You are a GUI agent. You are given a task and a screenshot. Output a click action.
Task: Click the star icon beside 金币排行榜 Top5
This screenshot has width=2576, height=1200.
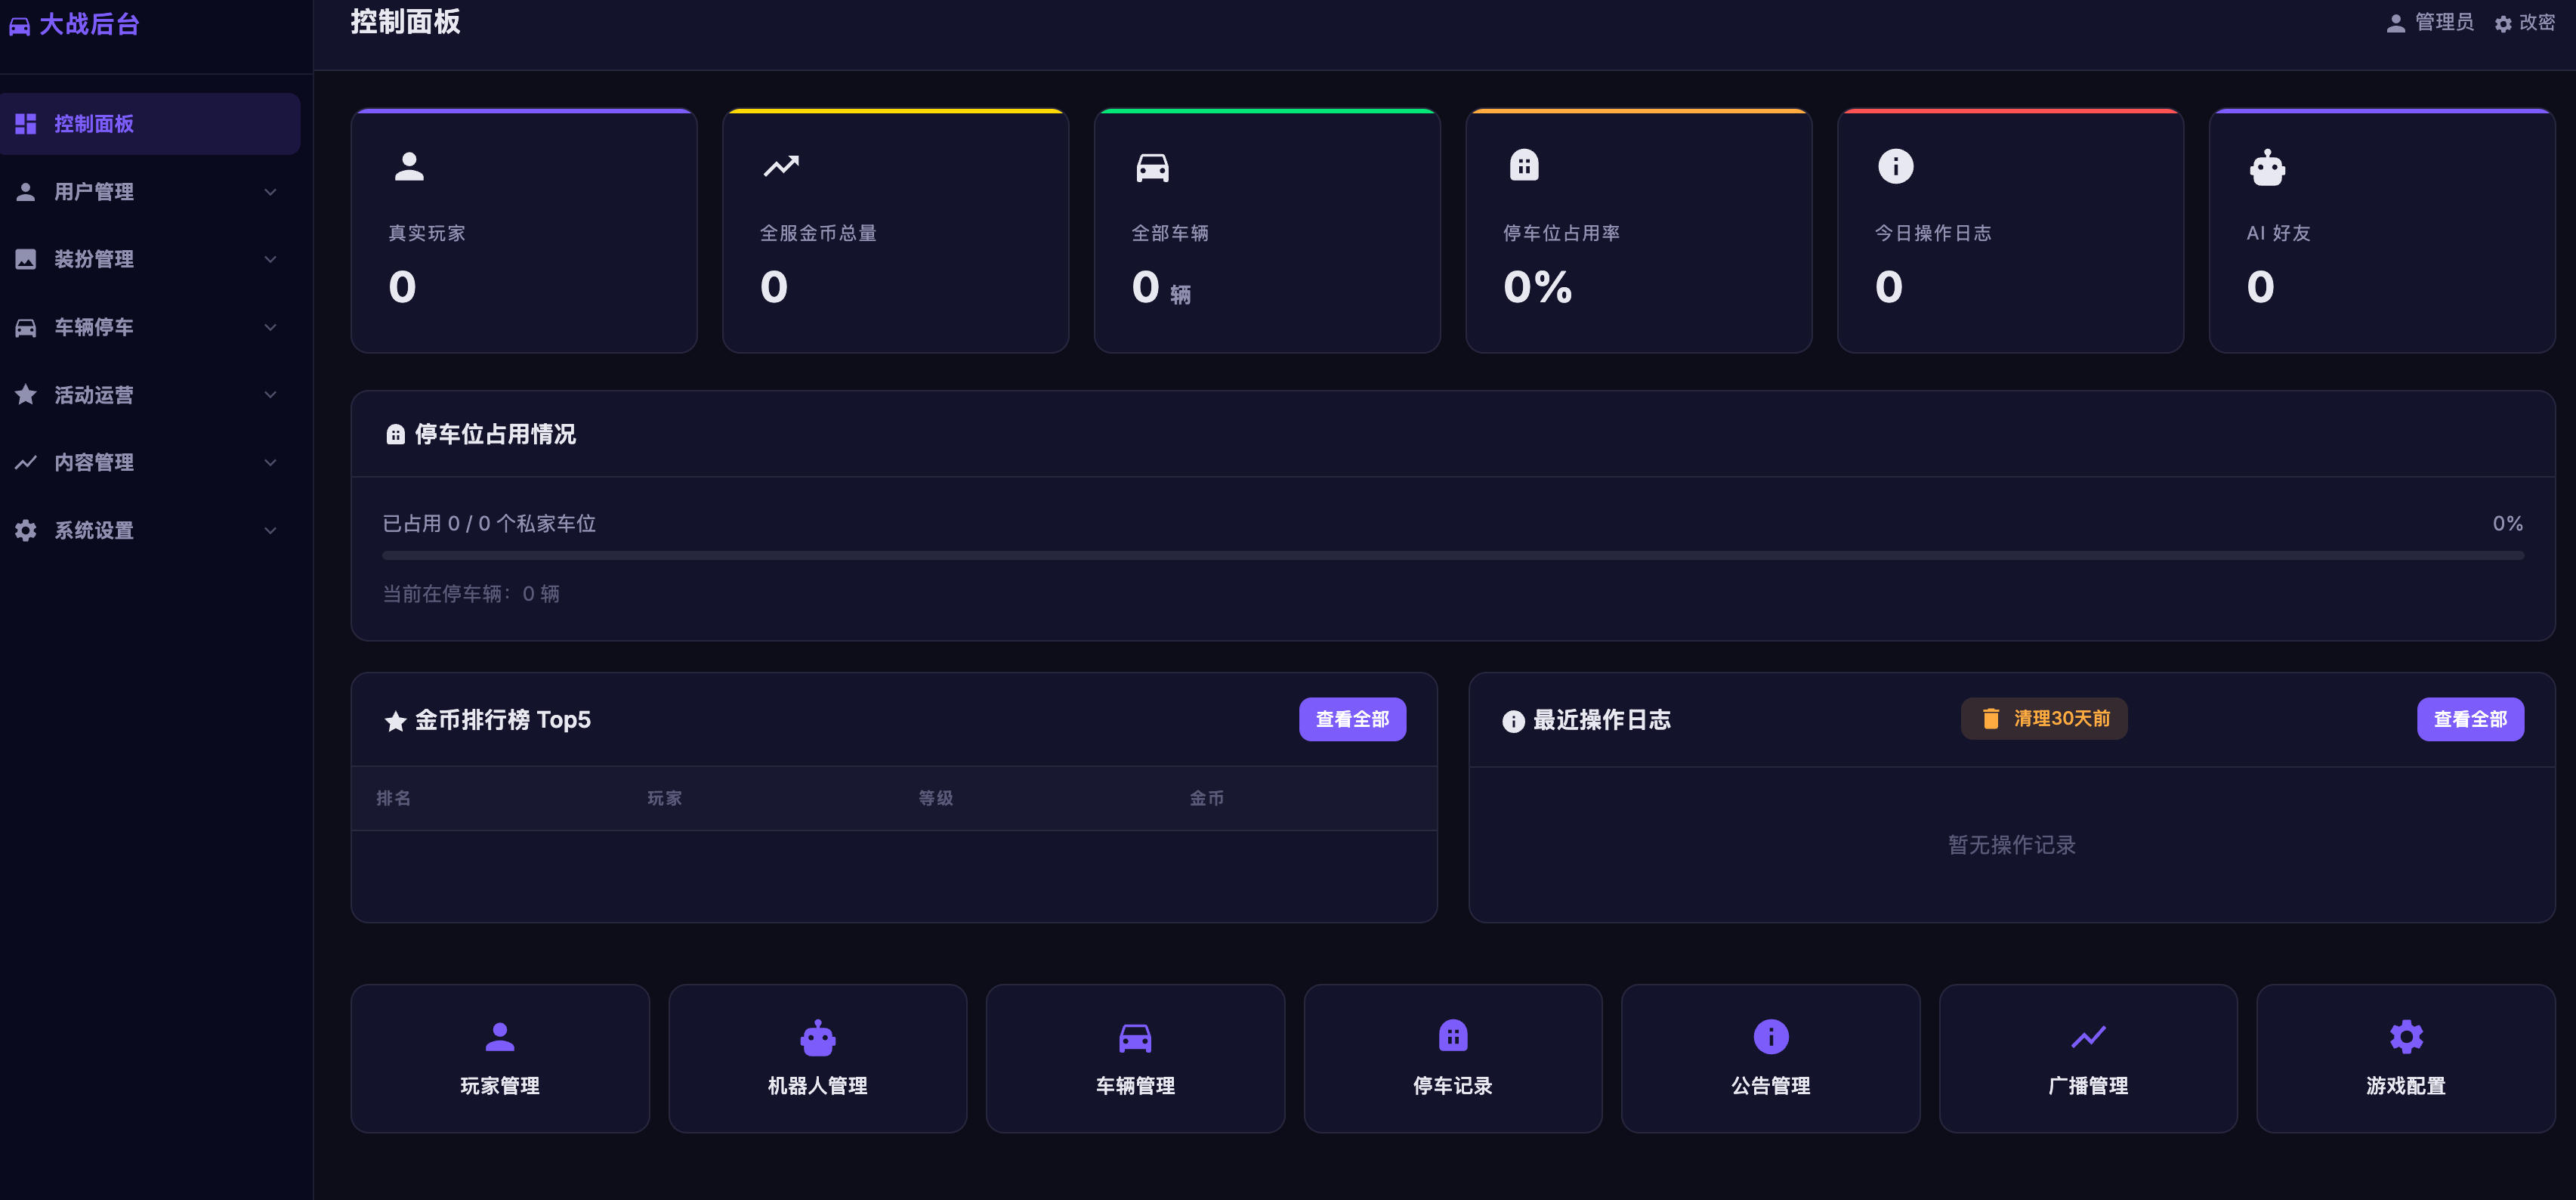[x=396, y=721]
